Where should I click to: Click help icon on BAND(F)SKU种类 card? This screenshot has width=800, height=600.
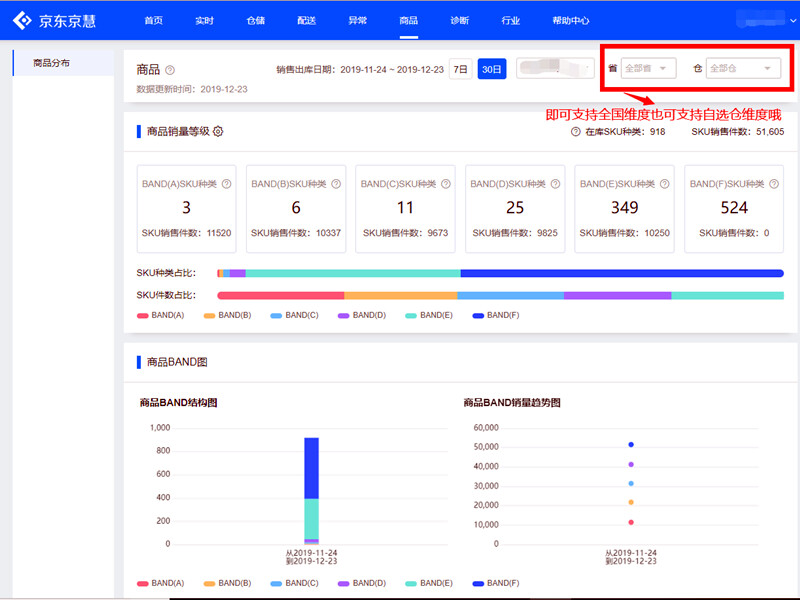point(774,184)
